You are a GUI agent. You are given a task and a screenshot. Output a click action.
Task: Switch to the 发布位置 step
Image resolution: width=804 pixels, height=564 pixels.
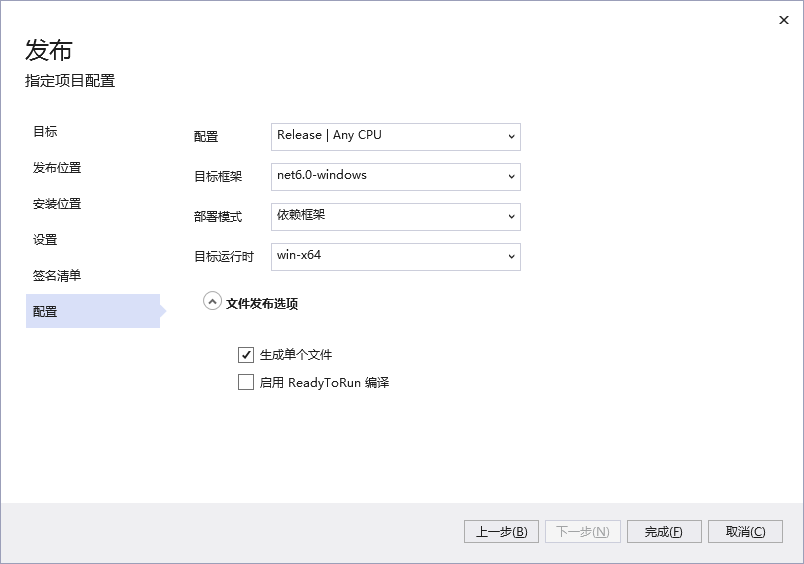(57, 168)
